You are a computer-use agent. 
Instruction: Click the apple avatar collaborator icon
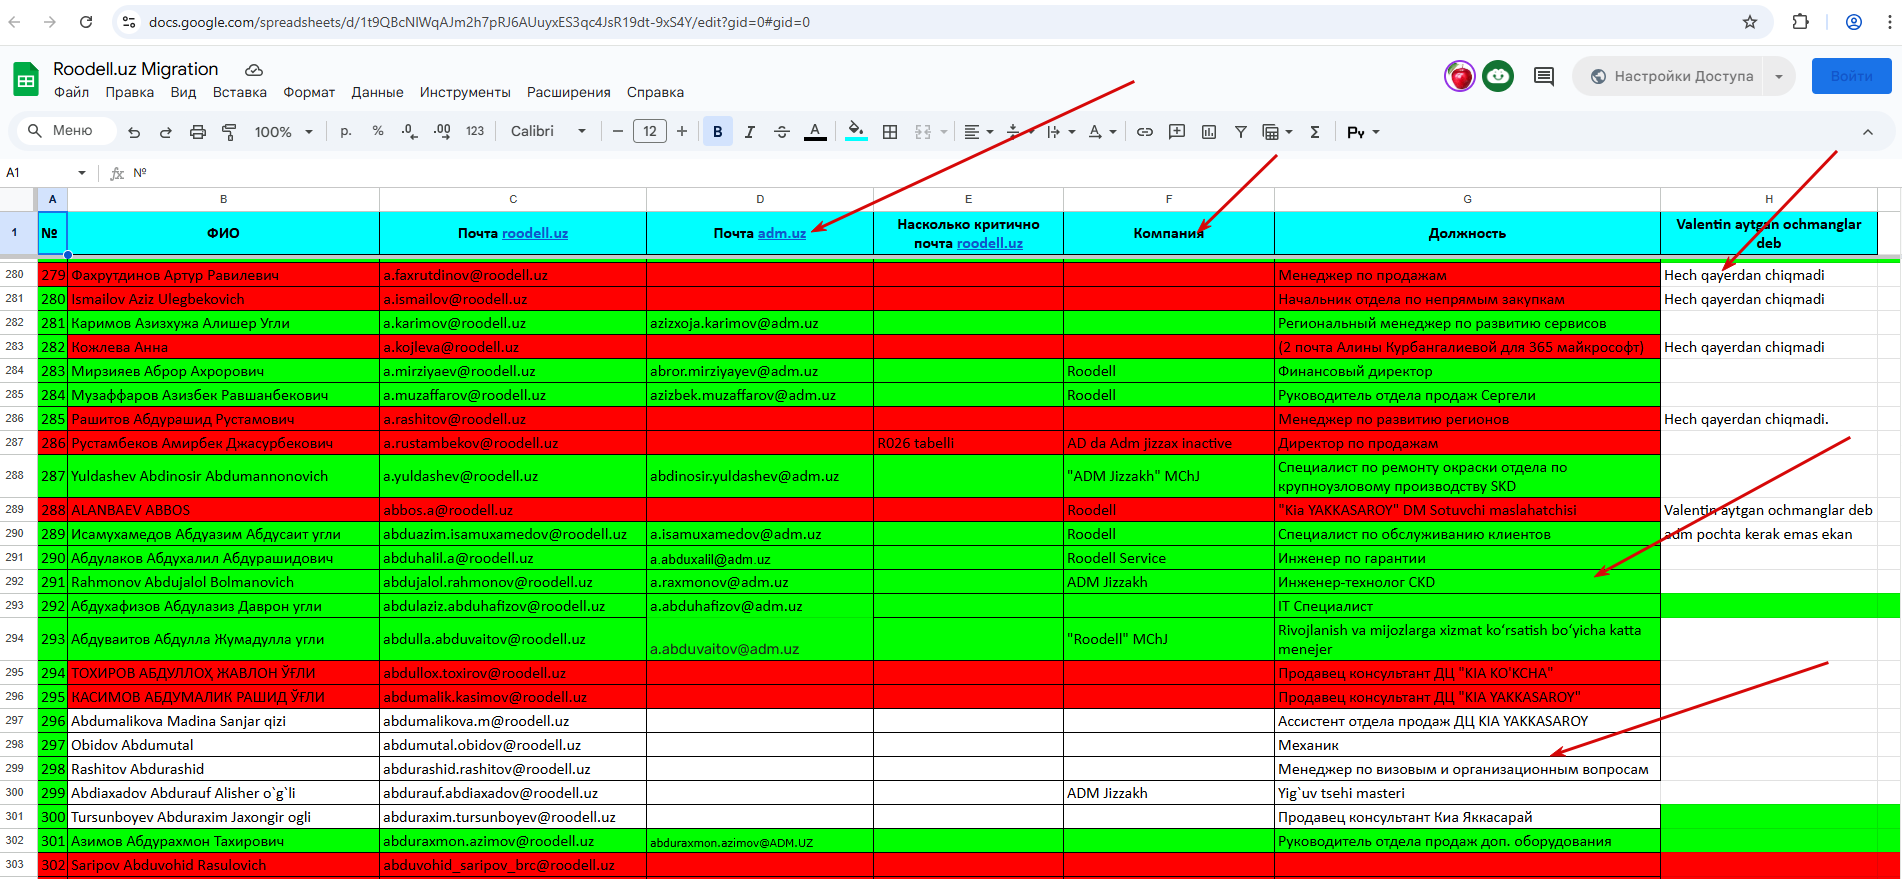pyautogui.click(x=1460, y=76)
